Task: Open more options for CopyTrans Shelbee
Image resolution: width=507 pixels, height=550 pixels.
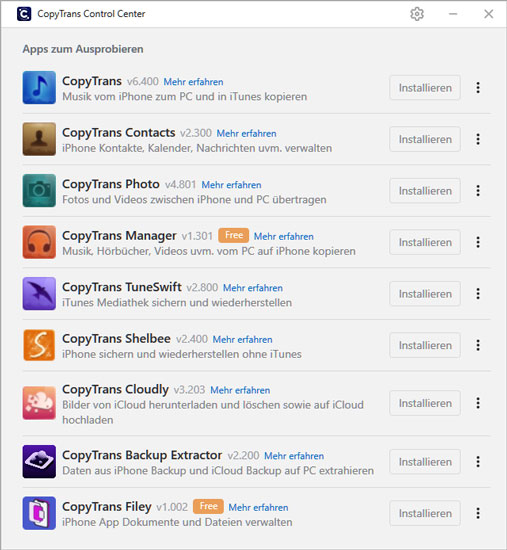Action: pyautogui.click(x=478, y=345)
